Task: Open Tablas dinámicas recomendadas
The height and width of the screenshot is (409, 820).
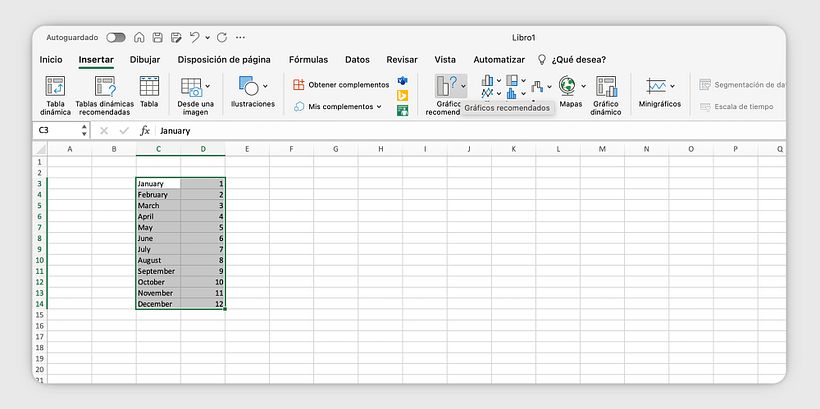Action: [x=105, y=96]
